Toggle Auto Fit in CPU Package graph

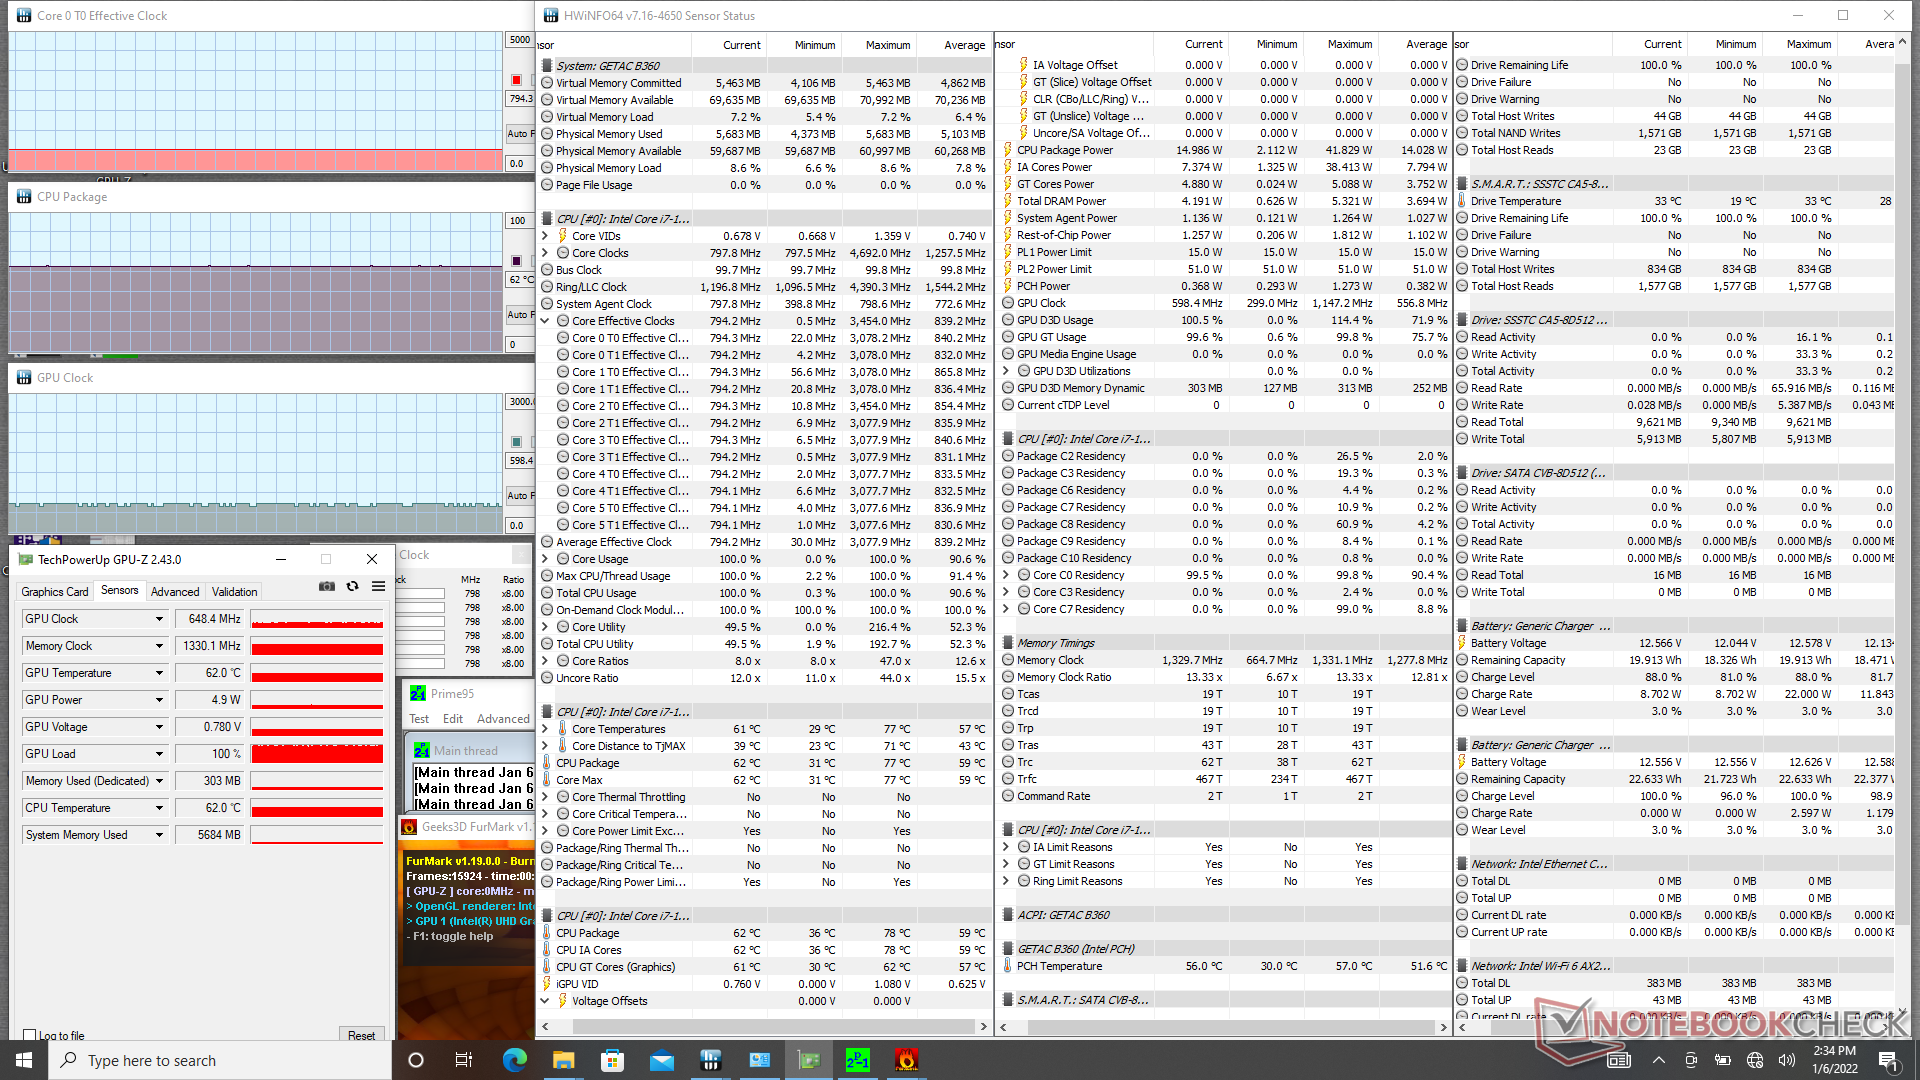(x=517, y=314)
